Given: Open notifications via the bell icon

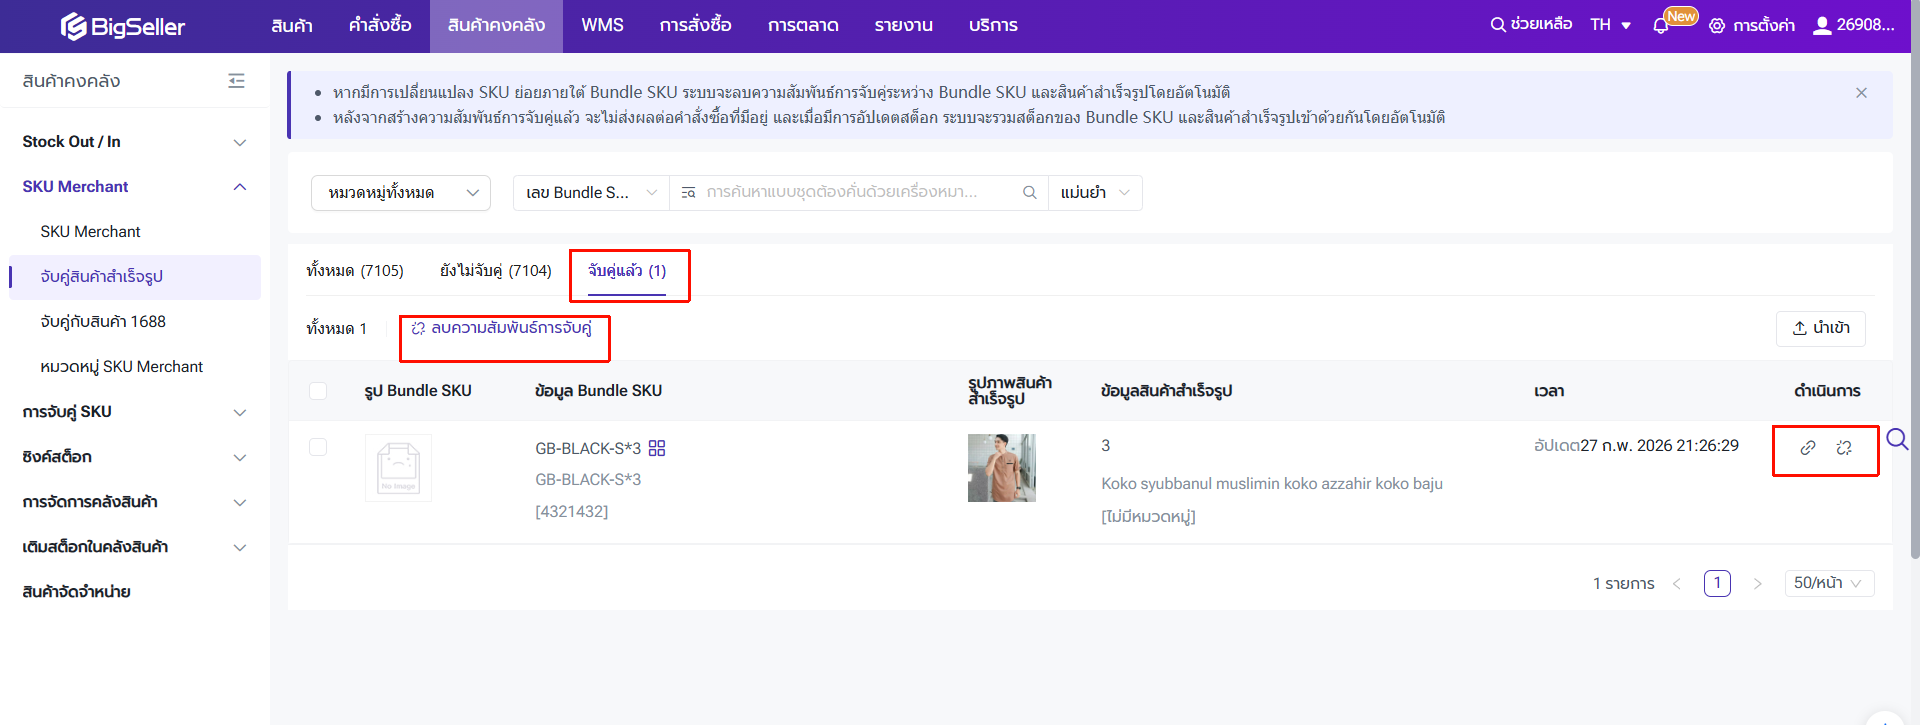Looking at the screenshot, I should (1661, 26).
